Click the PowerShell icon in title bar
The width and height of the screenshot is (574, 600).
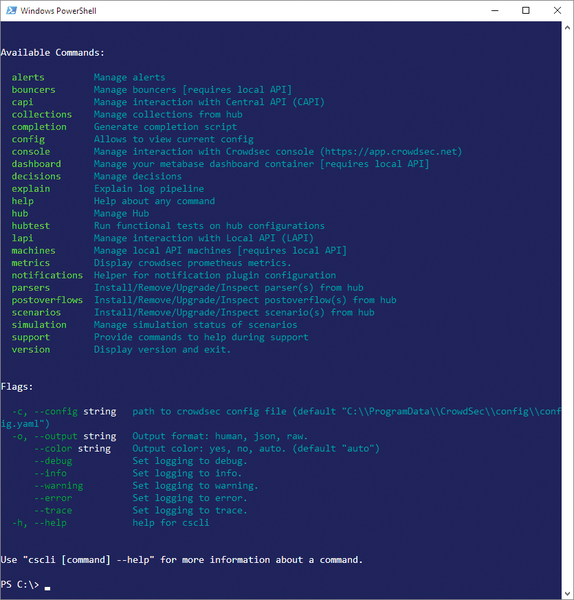coord(11,10)
